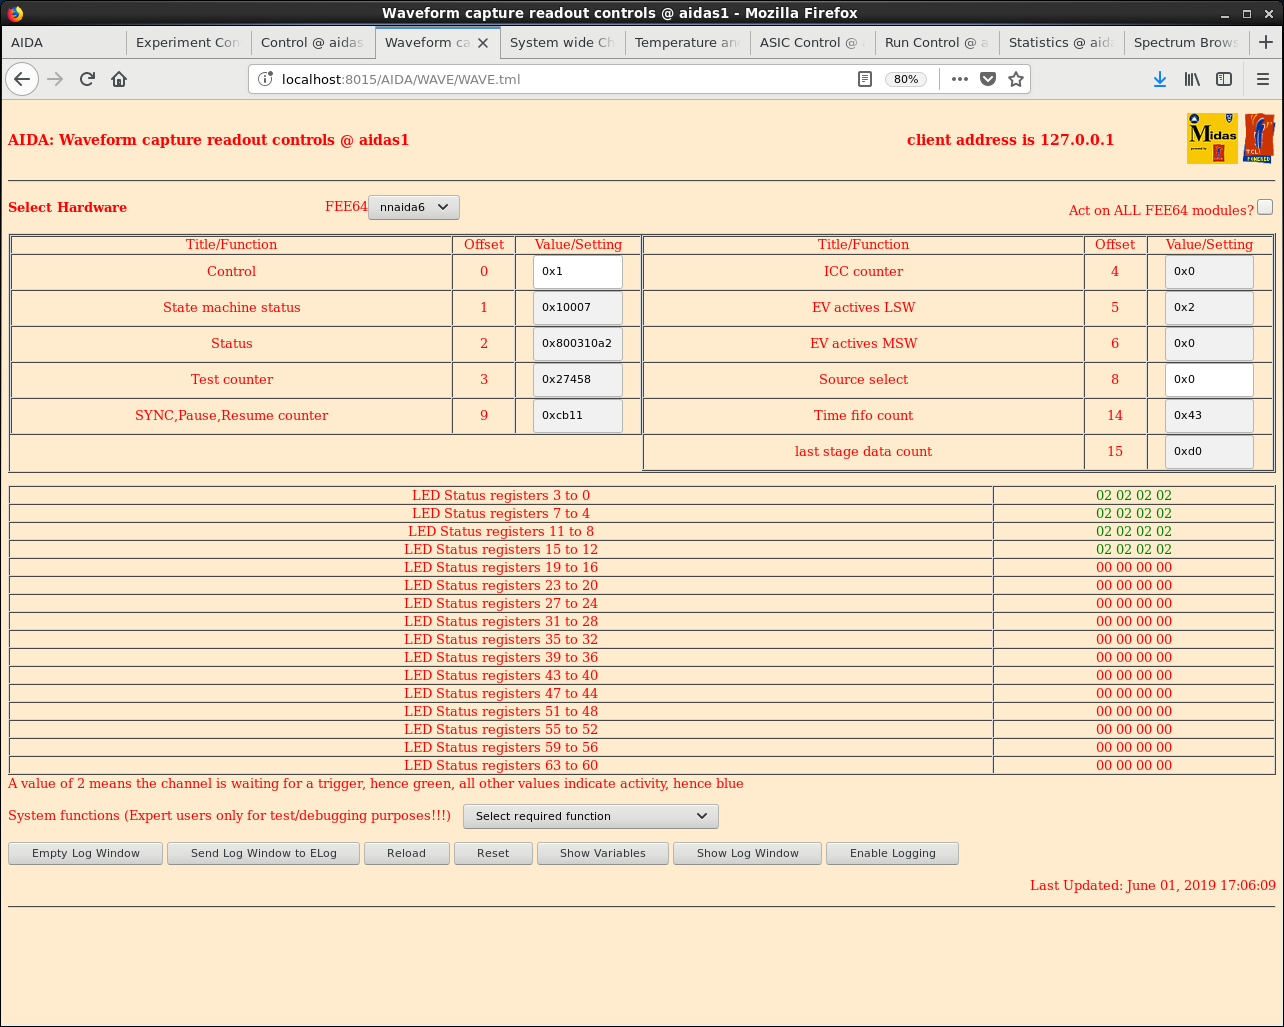The height and width of the screenshot is (1027, 1284).
Task: Expand the FEE64 nnaida6 dropdown
Action: pos(414,207)
